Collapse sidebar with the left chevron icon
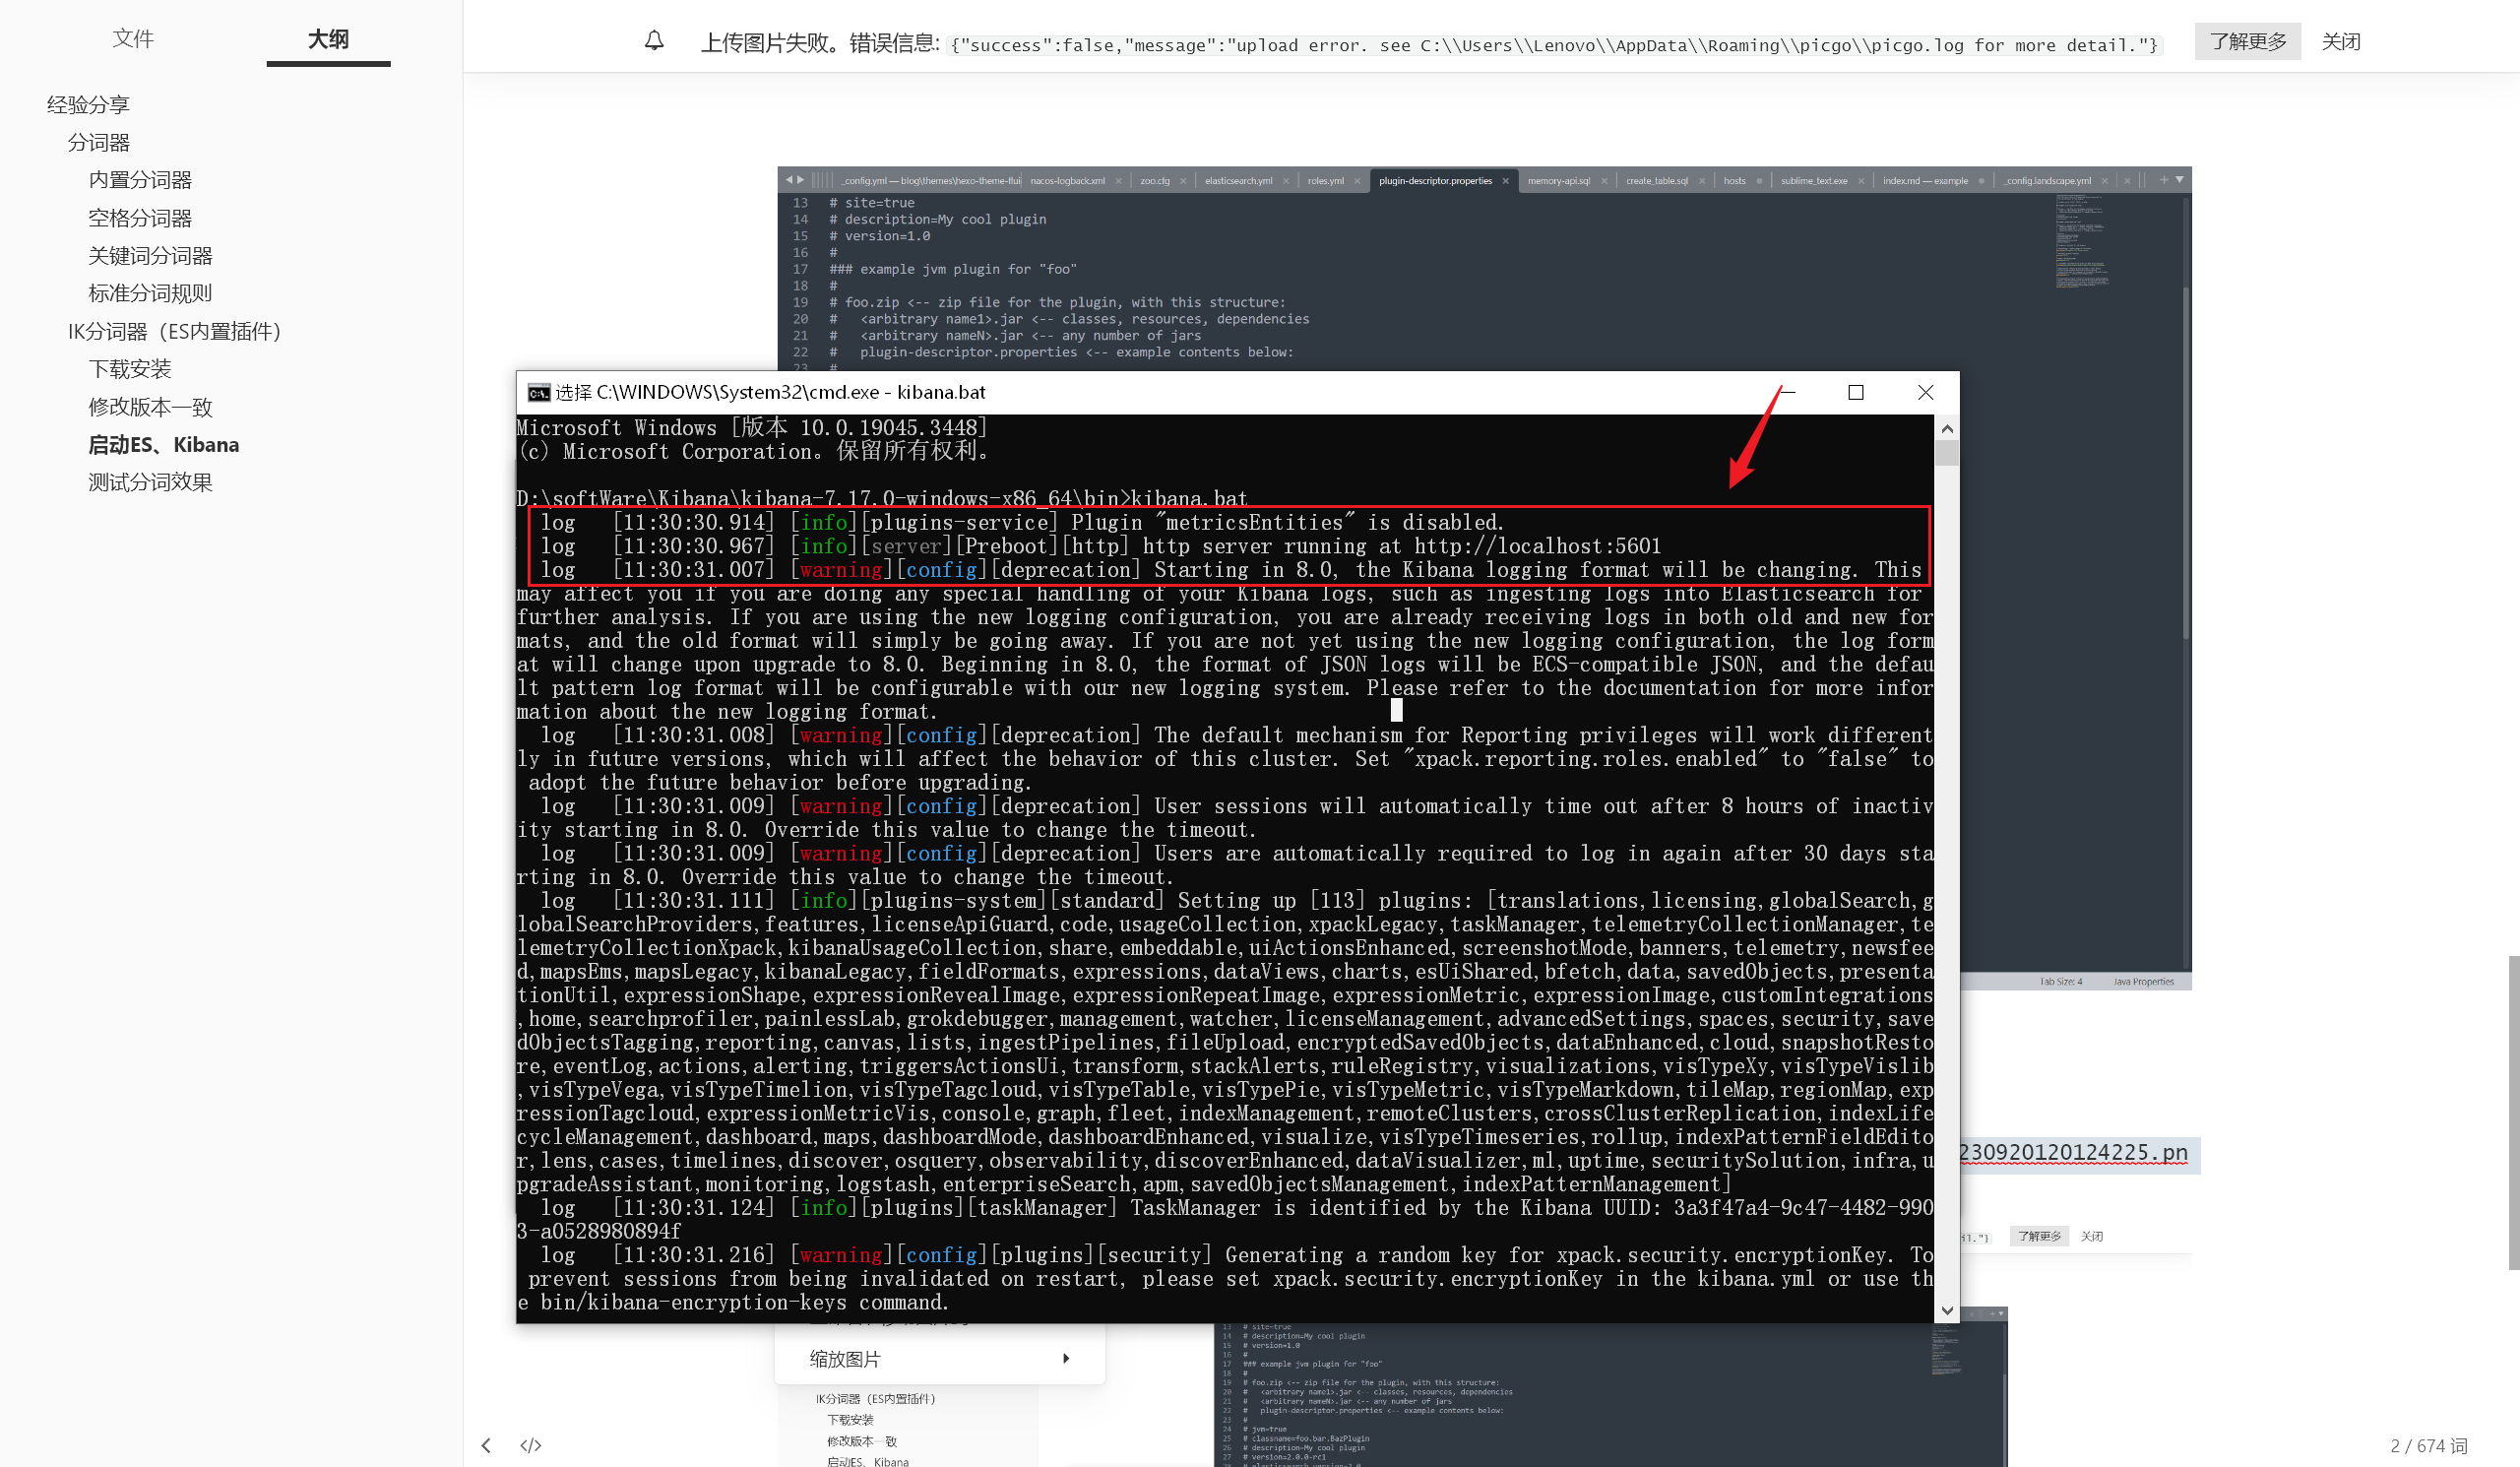This screenshot has width=2520, height=1467. [x=486, y=1445]
